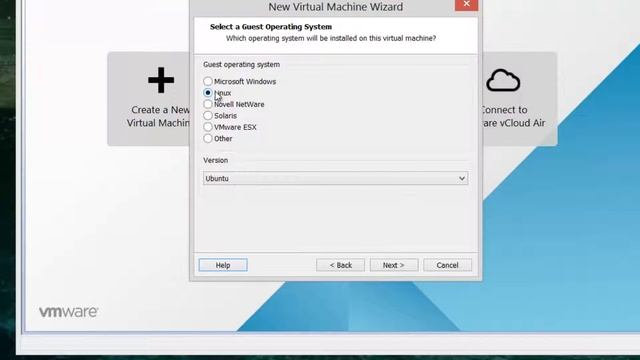Screen dimensions: 640x360
Task: Click the Create a New Virtual Machine label
Action: click(x=158, y=116)
